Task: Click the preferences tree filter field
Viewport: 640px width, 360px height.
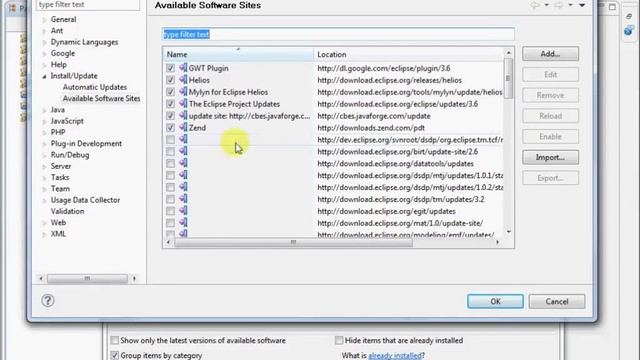Action: [88, 5]
